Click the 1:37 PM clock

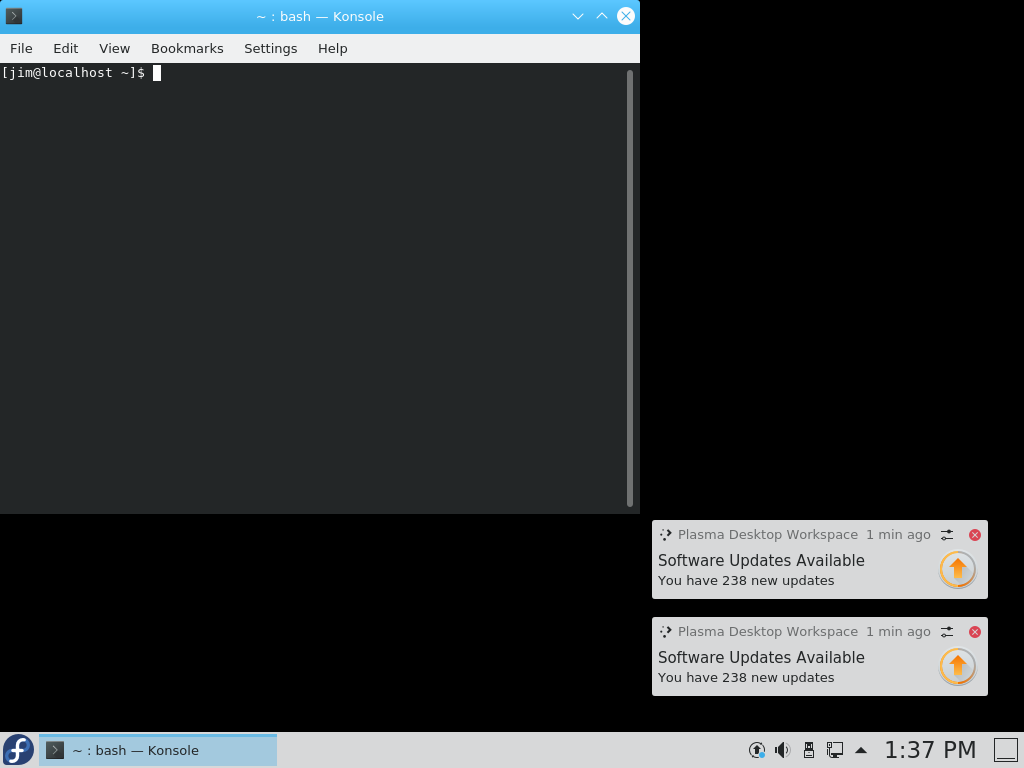point(930,750)
